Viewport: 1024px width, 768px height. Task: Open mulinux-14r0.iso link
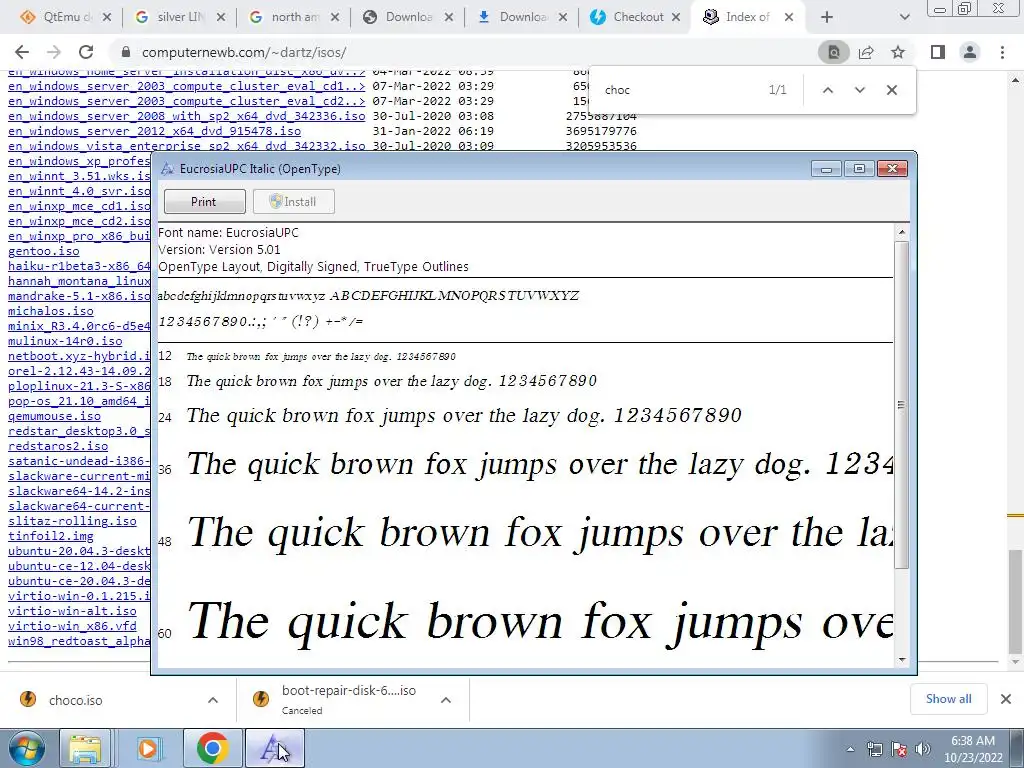click(x=65, y=342)
